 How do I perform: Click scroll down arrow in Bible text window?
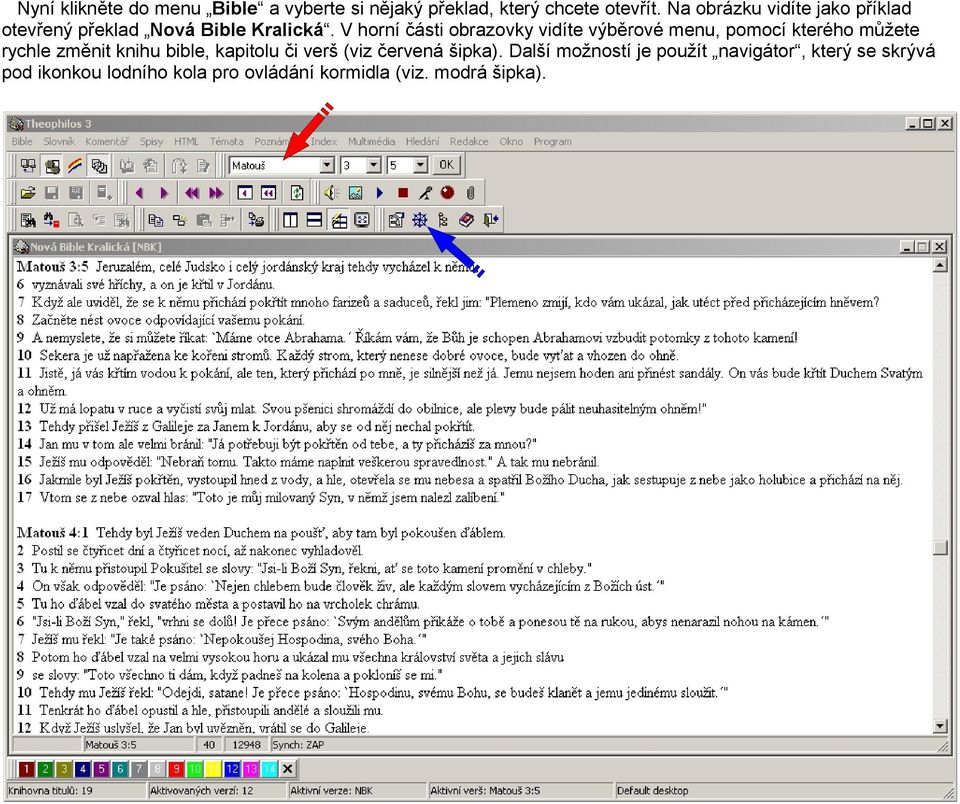point(940,726)
